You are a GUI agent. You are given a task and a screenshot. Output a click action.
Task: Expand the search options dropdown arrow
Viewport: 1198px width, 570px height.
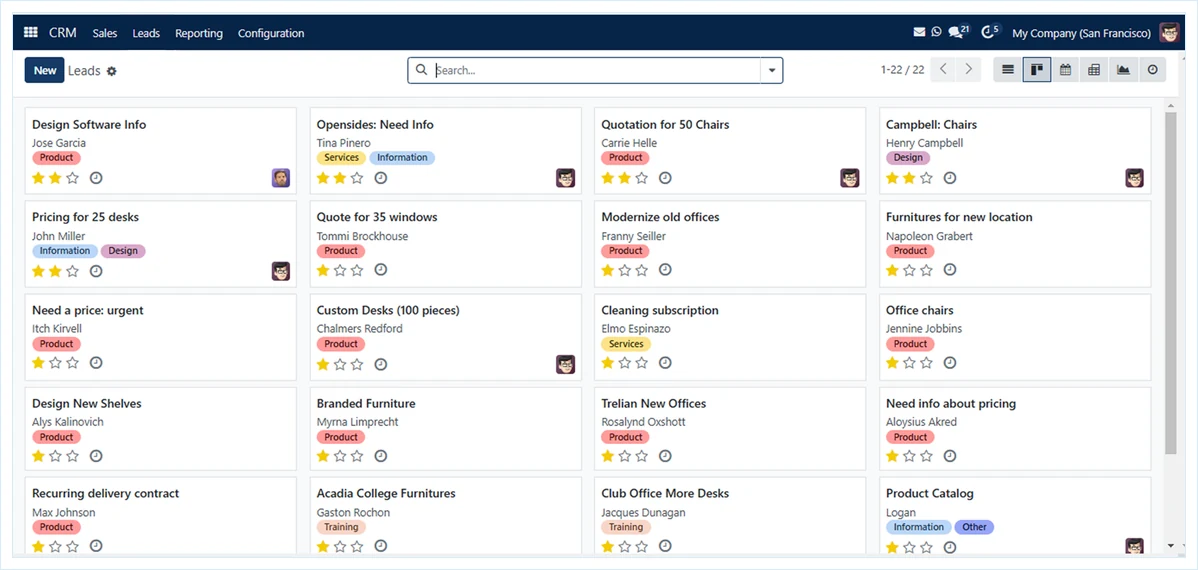pos(772,70)
